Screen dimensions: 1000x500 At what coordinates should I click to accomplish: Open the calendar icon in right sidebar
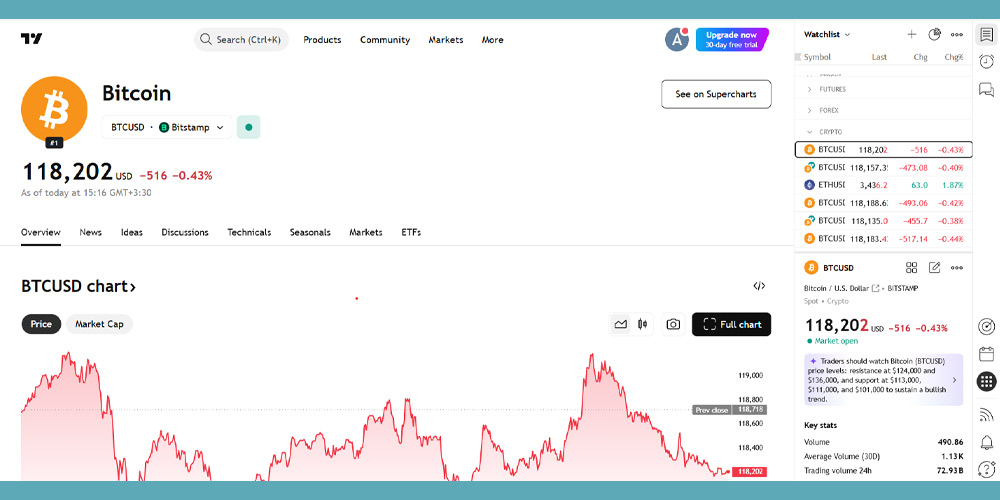(986, 353)
